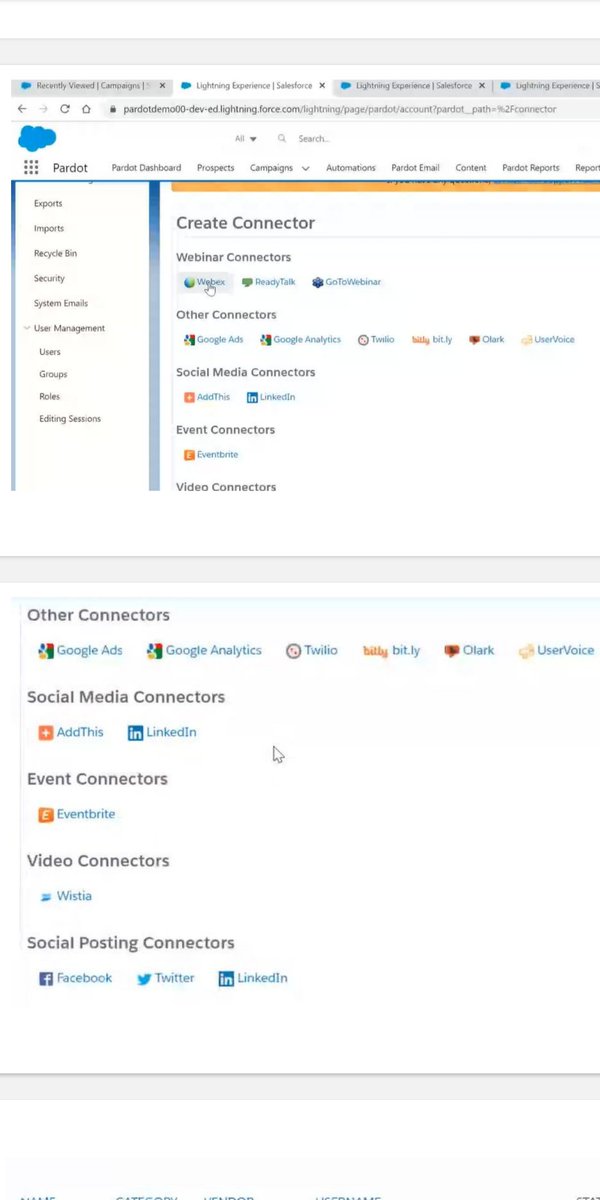Go back with the browser back arrow
This screenshot has height=1200, width=600.
(x=22, y=109)
